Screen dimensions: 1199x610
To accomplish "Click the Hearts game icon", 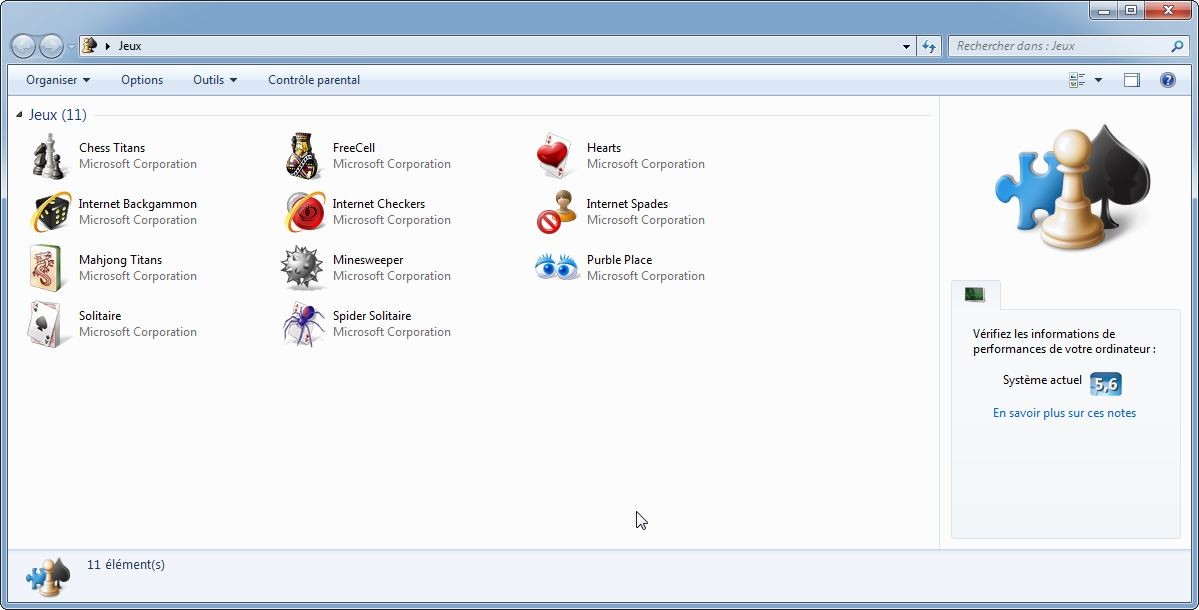I will tap(556, 156).
